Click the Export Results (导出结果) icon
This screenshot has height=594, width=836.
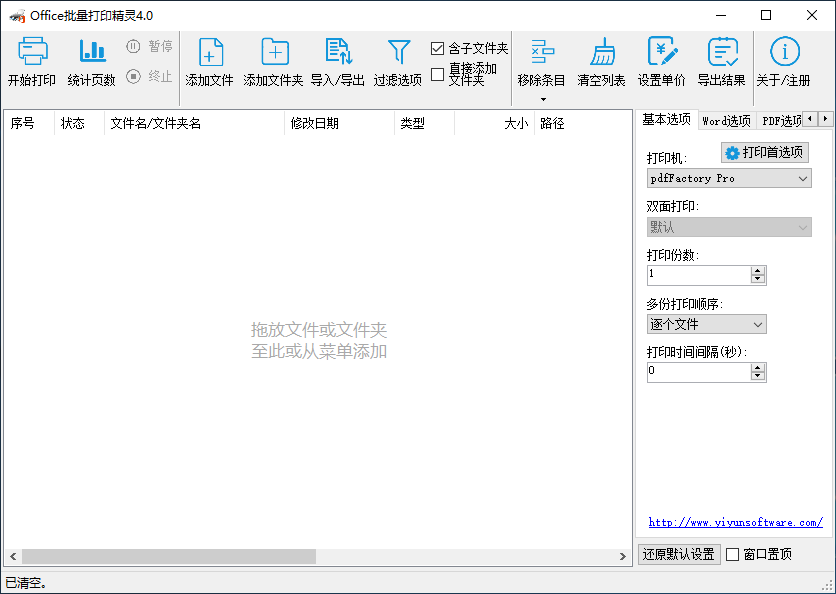pos(722,51)
